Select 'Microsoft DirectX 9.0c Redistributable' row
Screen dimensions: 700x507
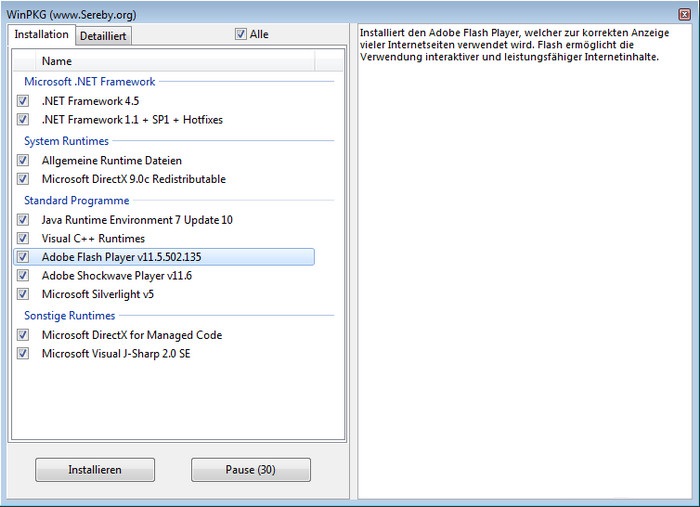pos(164,179)
